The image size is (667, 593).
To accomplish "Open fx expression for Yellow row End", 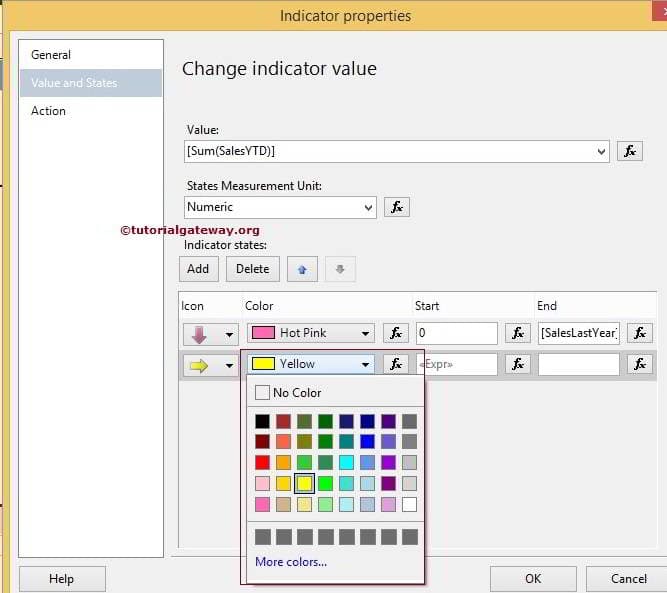I will point(640,364).
